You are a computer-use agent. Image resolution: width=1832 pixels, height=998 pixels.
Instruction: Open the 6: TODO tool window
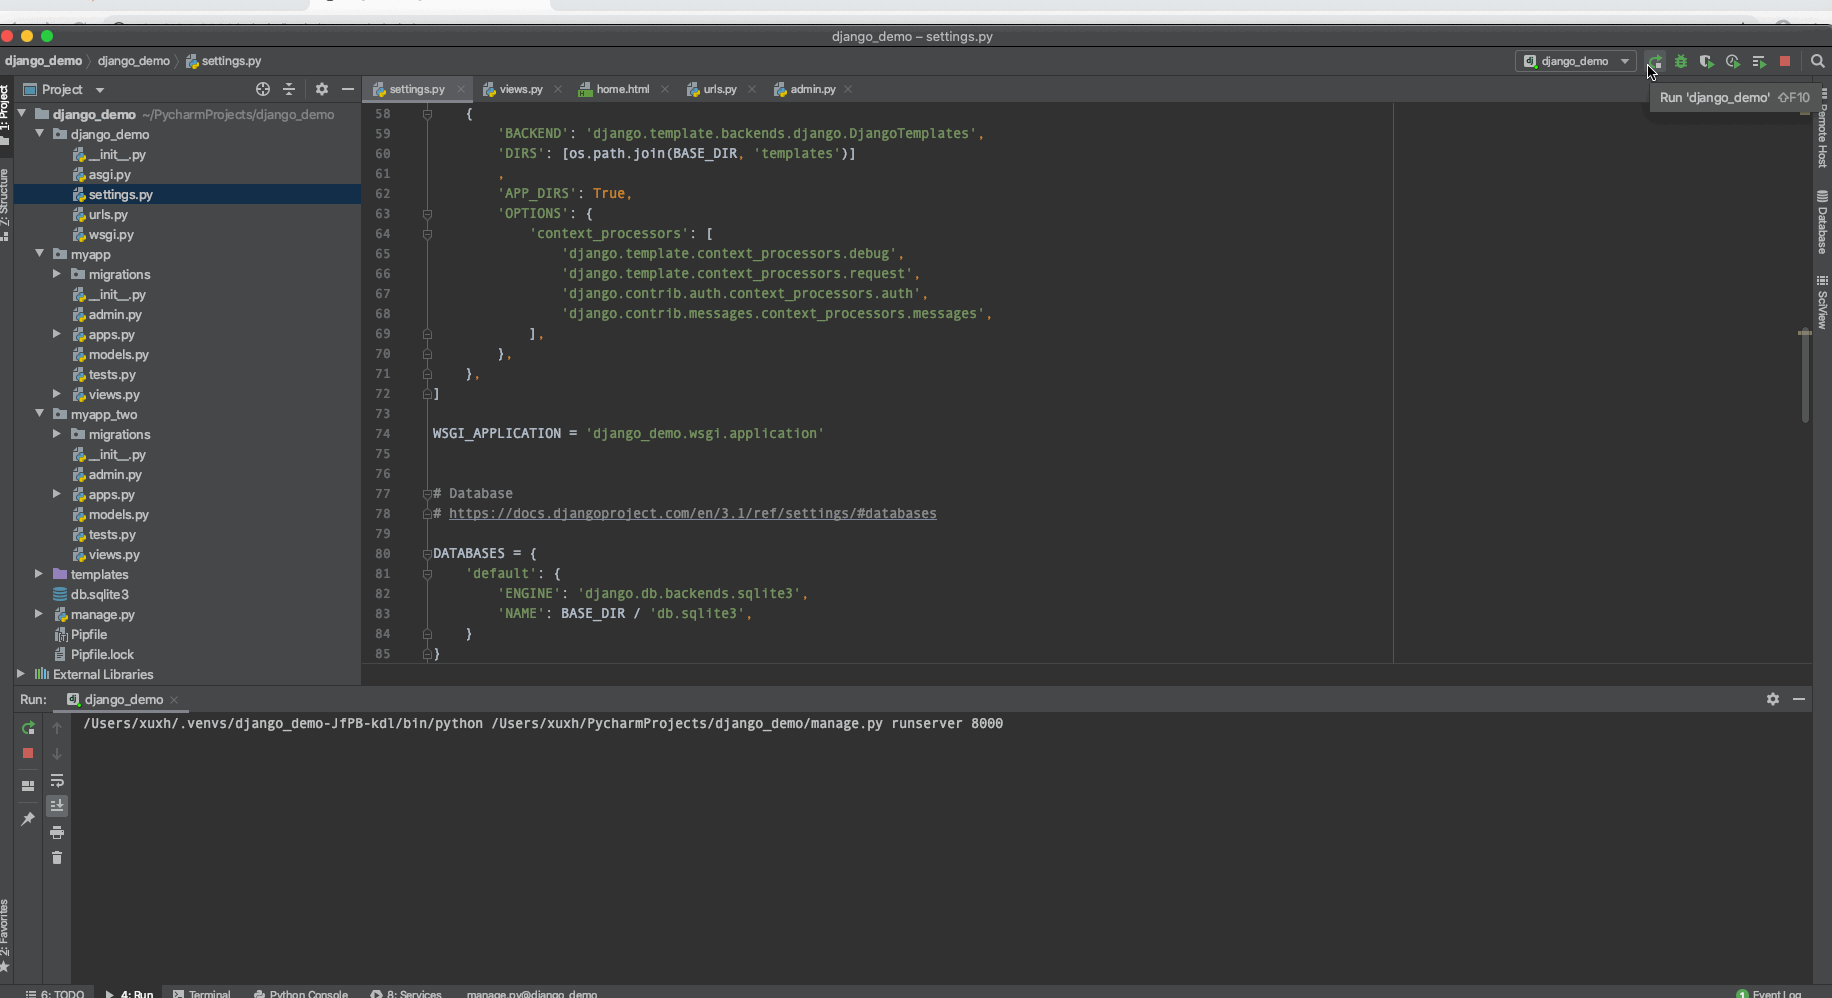[55, 993]
